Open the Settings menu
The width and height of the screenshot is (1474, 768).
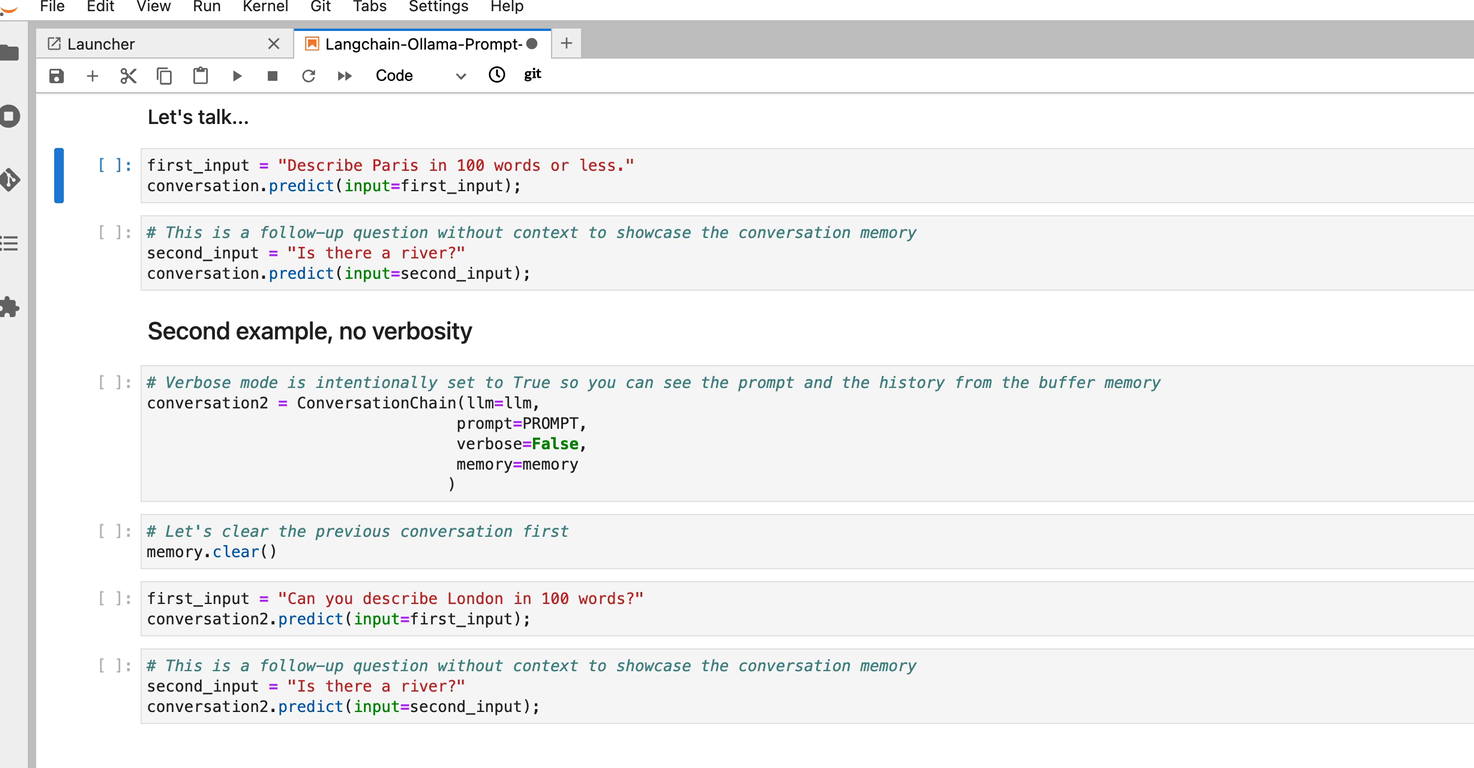click(438, 7)
